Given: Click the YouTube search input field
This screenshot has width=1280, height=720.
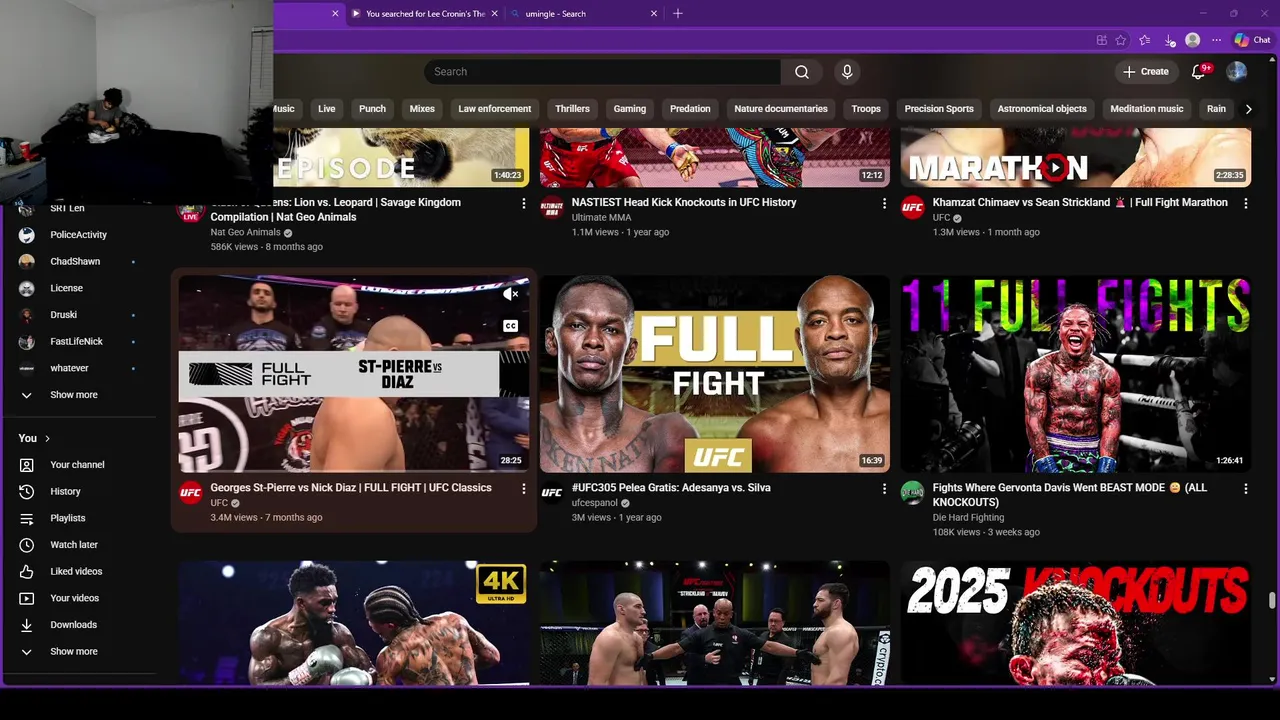Looking at the screenshot, I should tap(602, 72).
